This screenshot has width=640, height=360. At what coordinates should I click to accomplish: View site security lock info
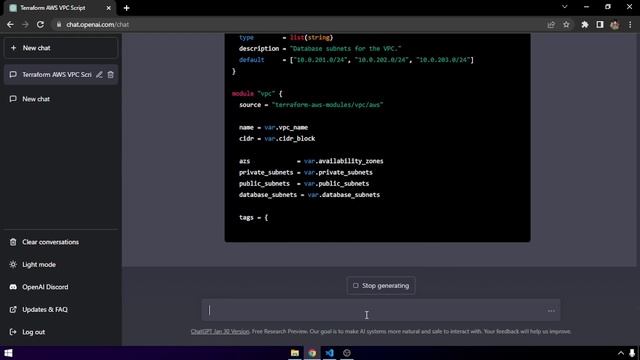(x=59, y=24)
